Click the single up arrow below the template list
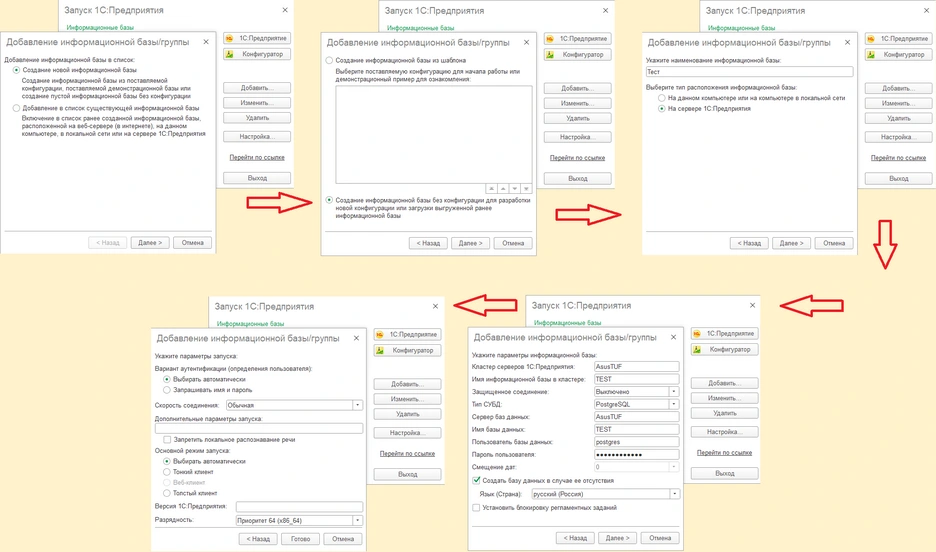936x552 pixels. [x=503, y=189]
